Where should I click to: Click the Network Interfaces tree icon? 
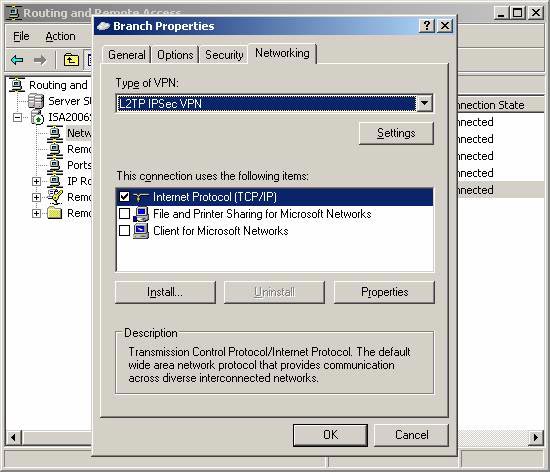click(55, 133)
